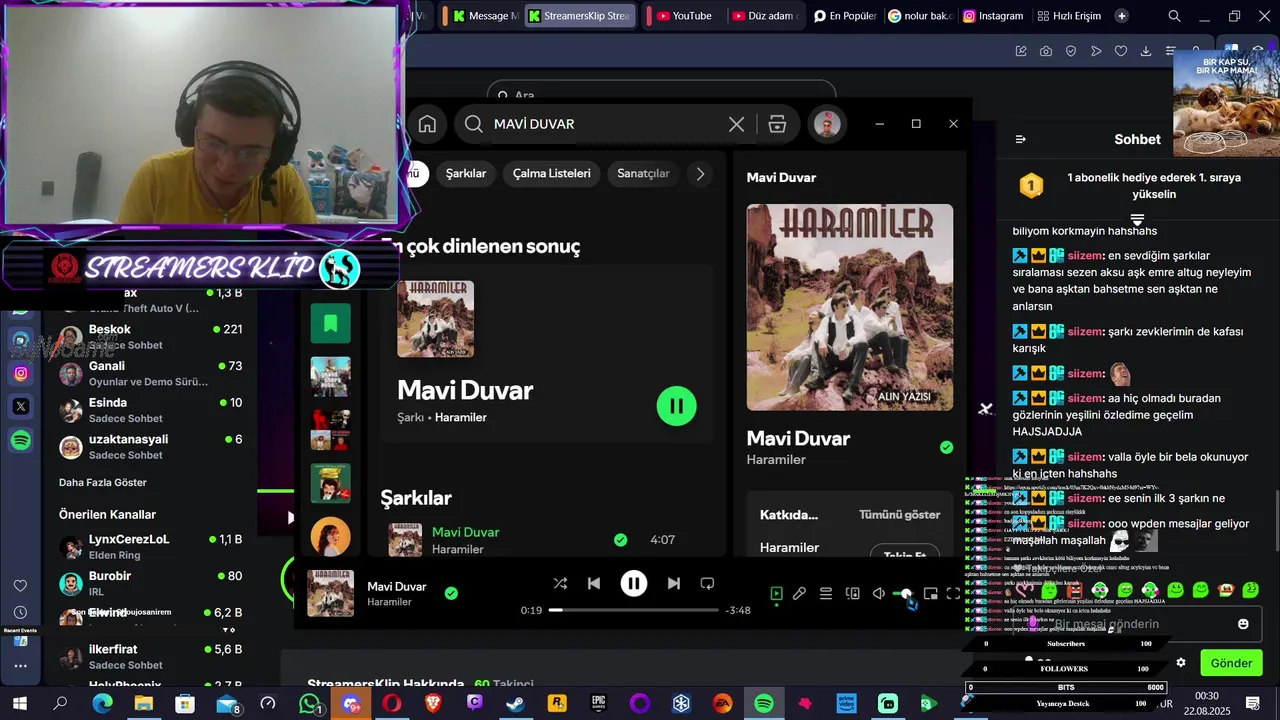1280x720 pixels.
Task: Open chat settings gear icon
Action: click(x=1181, y=663)
